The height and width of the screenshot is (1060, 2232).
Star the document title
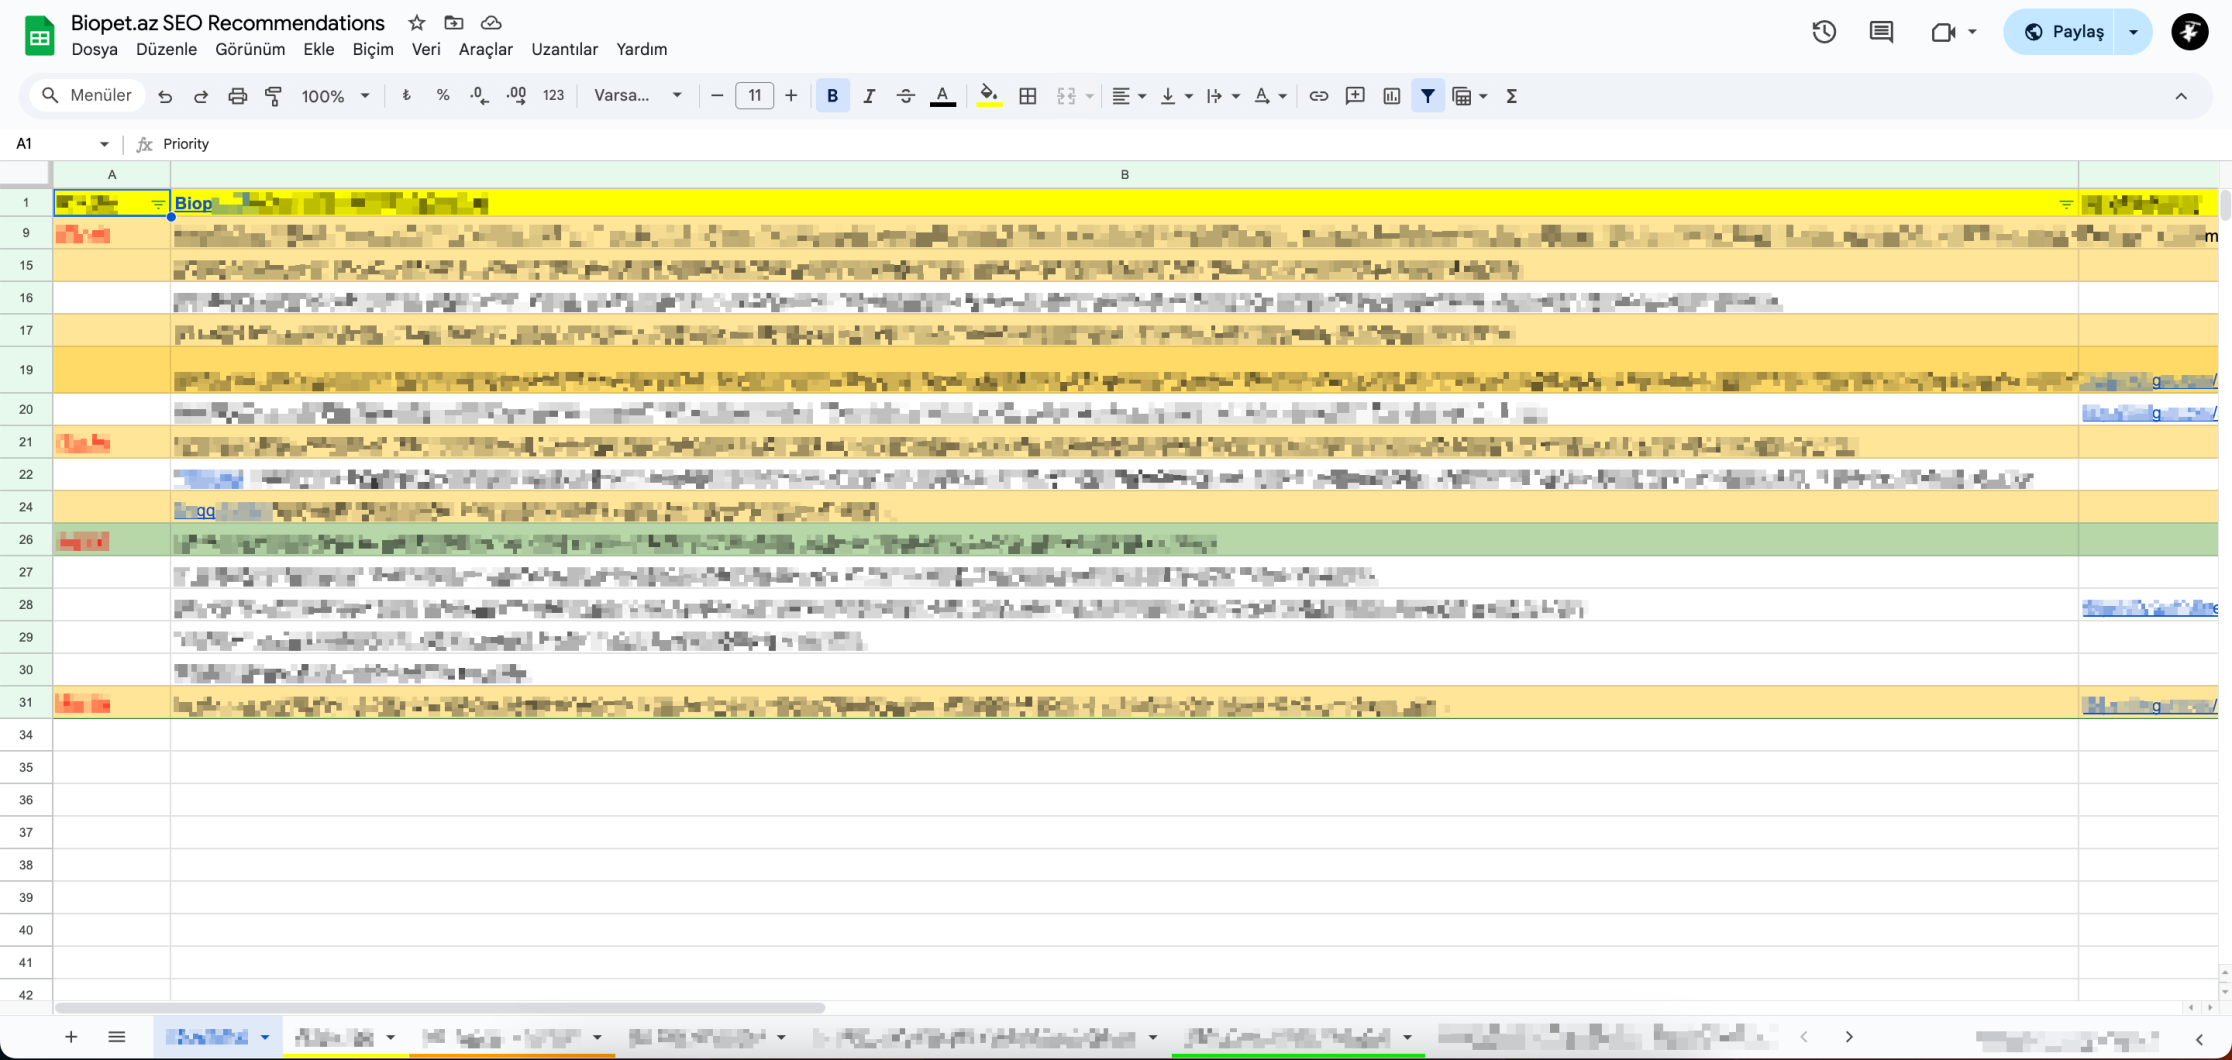coord(417,22)
